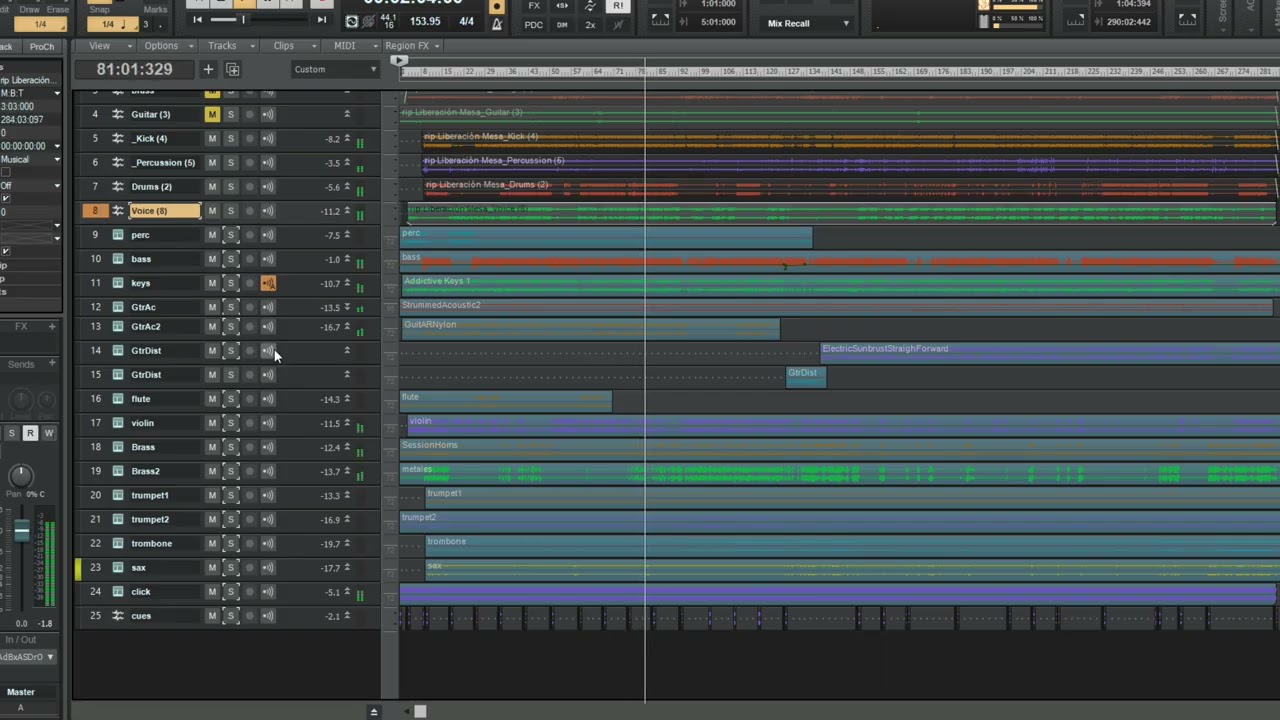Toggle the PDC override button
The height and width of the screenshot is (720, 1280).
coord(534,24)
